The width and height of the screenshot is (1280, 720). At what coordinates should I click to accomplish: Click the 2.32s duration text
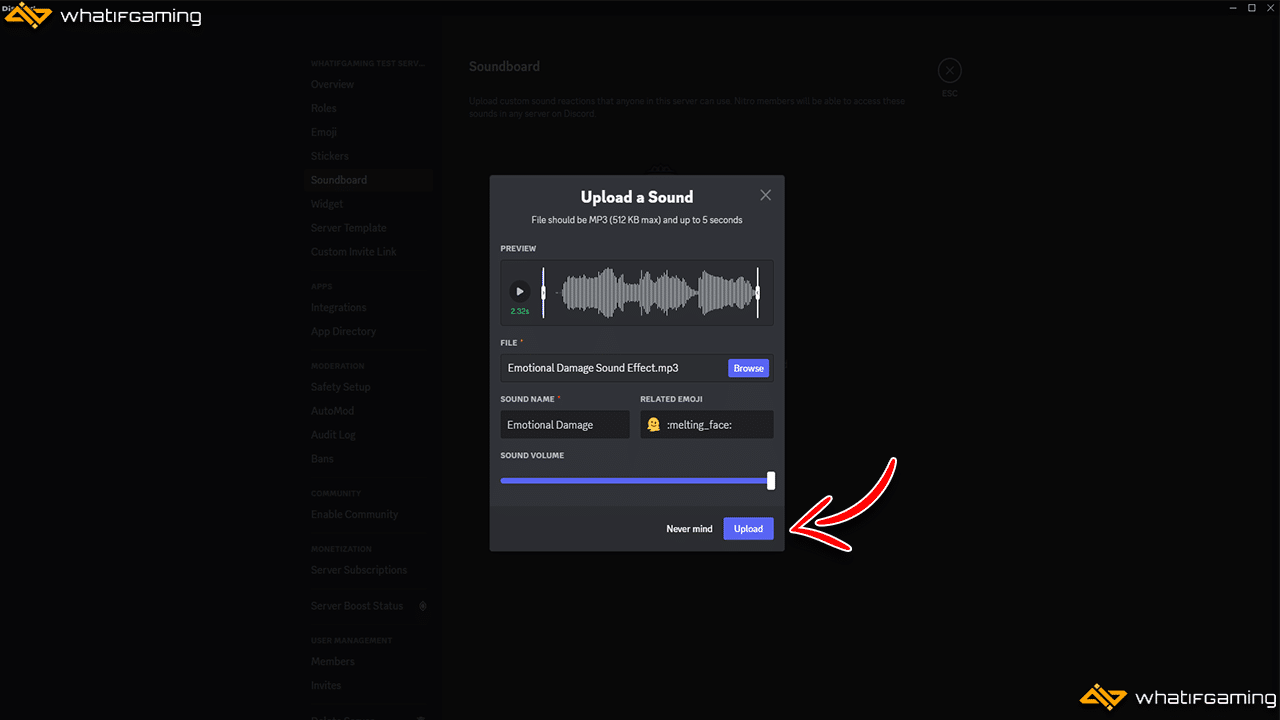point(519,311)
